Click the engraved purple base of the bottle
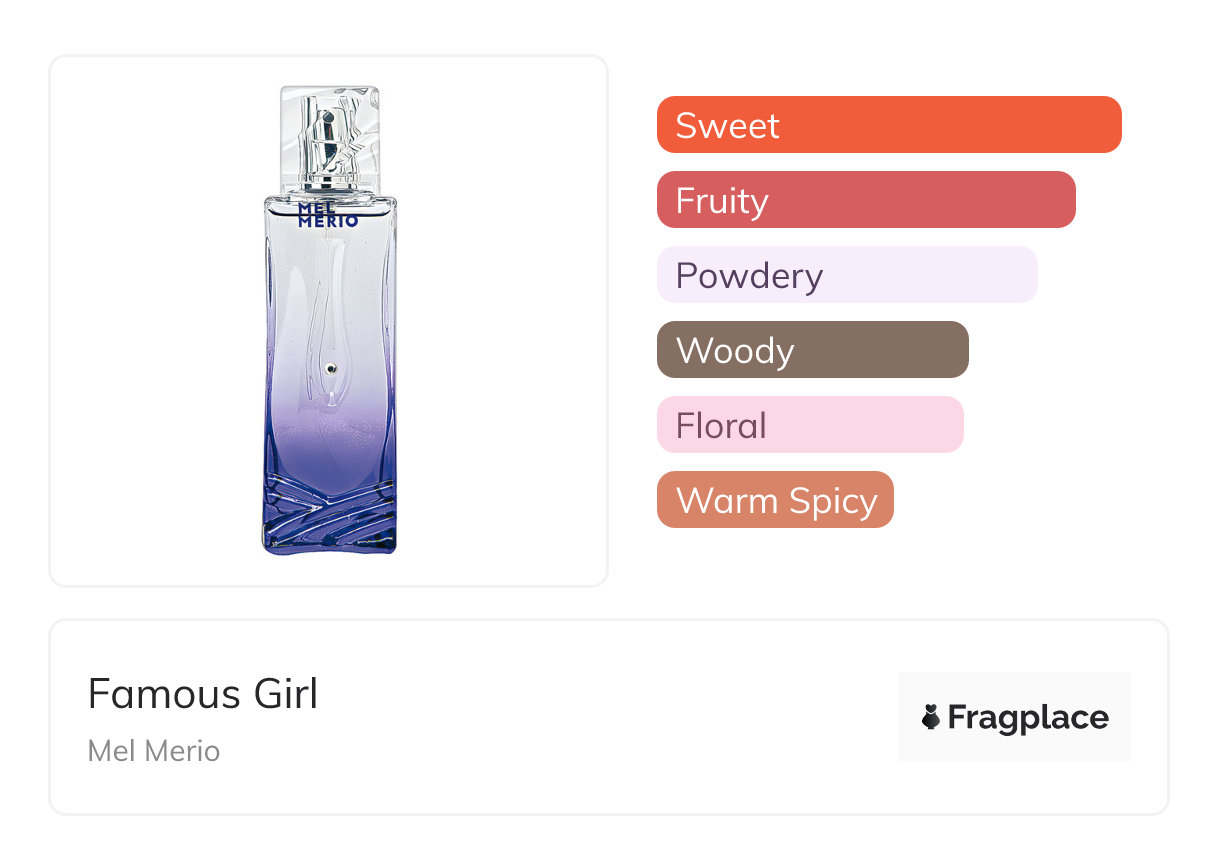This screenshot has height=864, width=1218. [330, 515]
